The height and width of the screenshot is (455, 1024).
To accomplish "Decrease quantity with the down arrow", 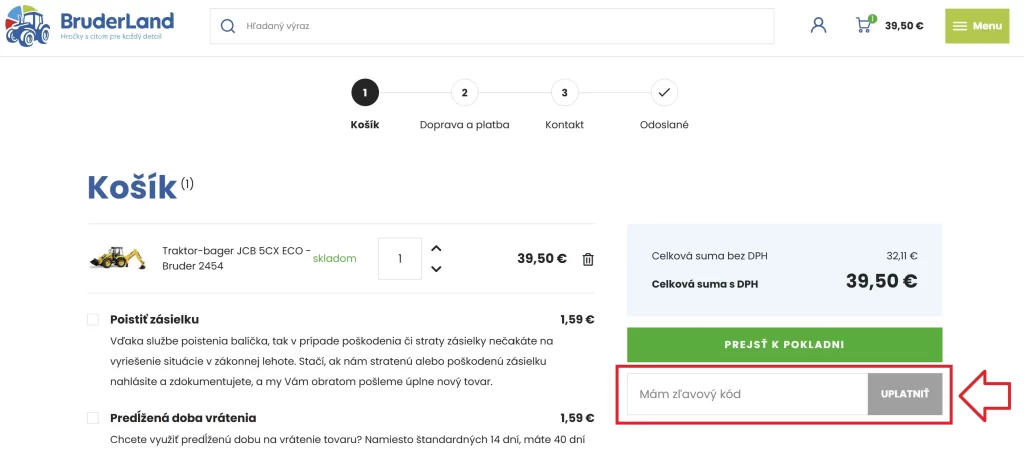I will click(x=437, y=269).
